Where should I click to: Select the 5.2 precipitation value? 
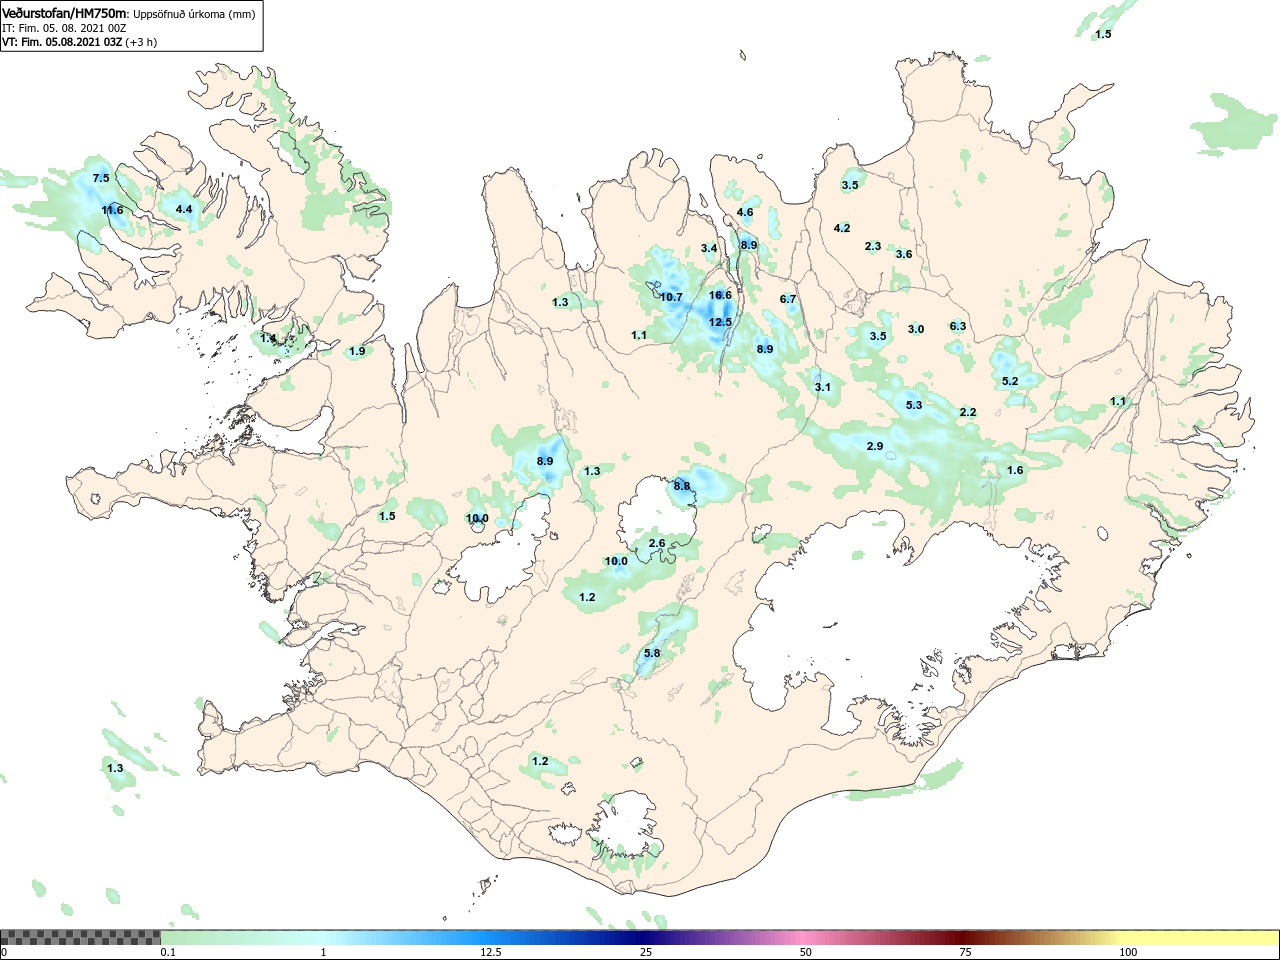click(1010, 381)
